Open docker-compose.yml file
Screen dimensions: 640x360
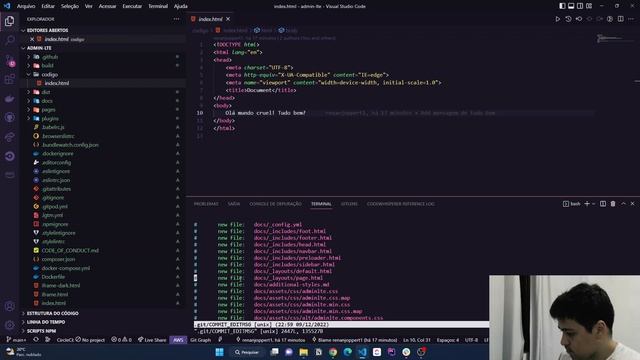[x=66, y=268]
